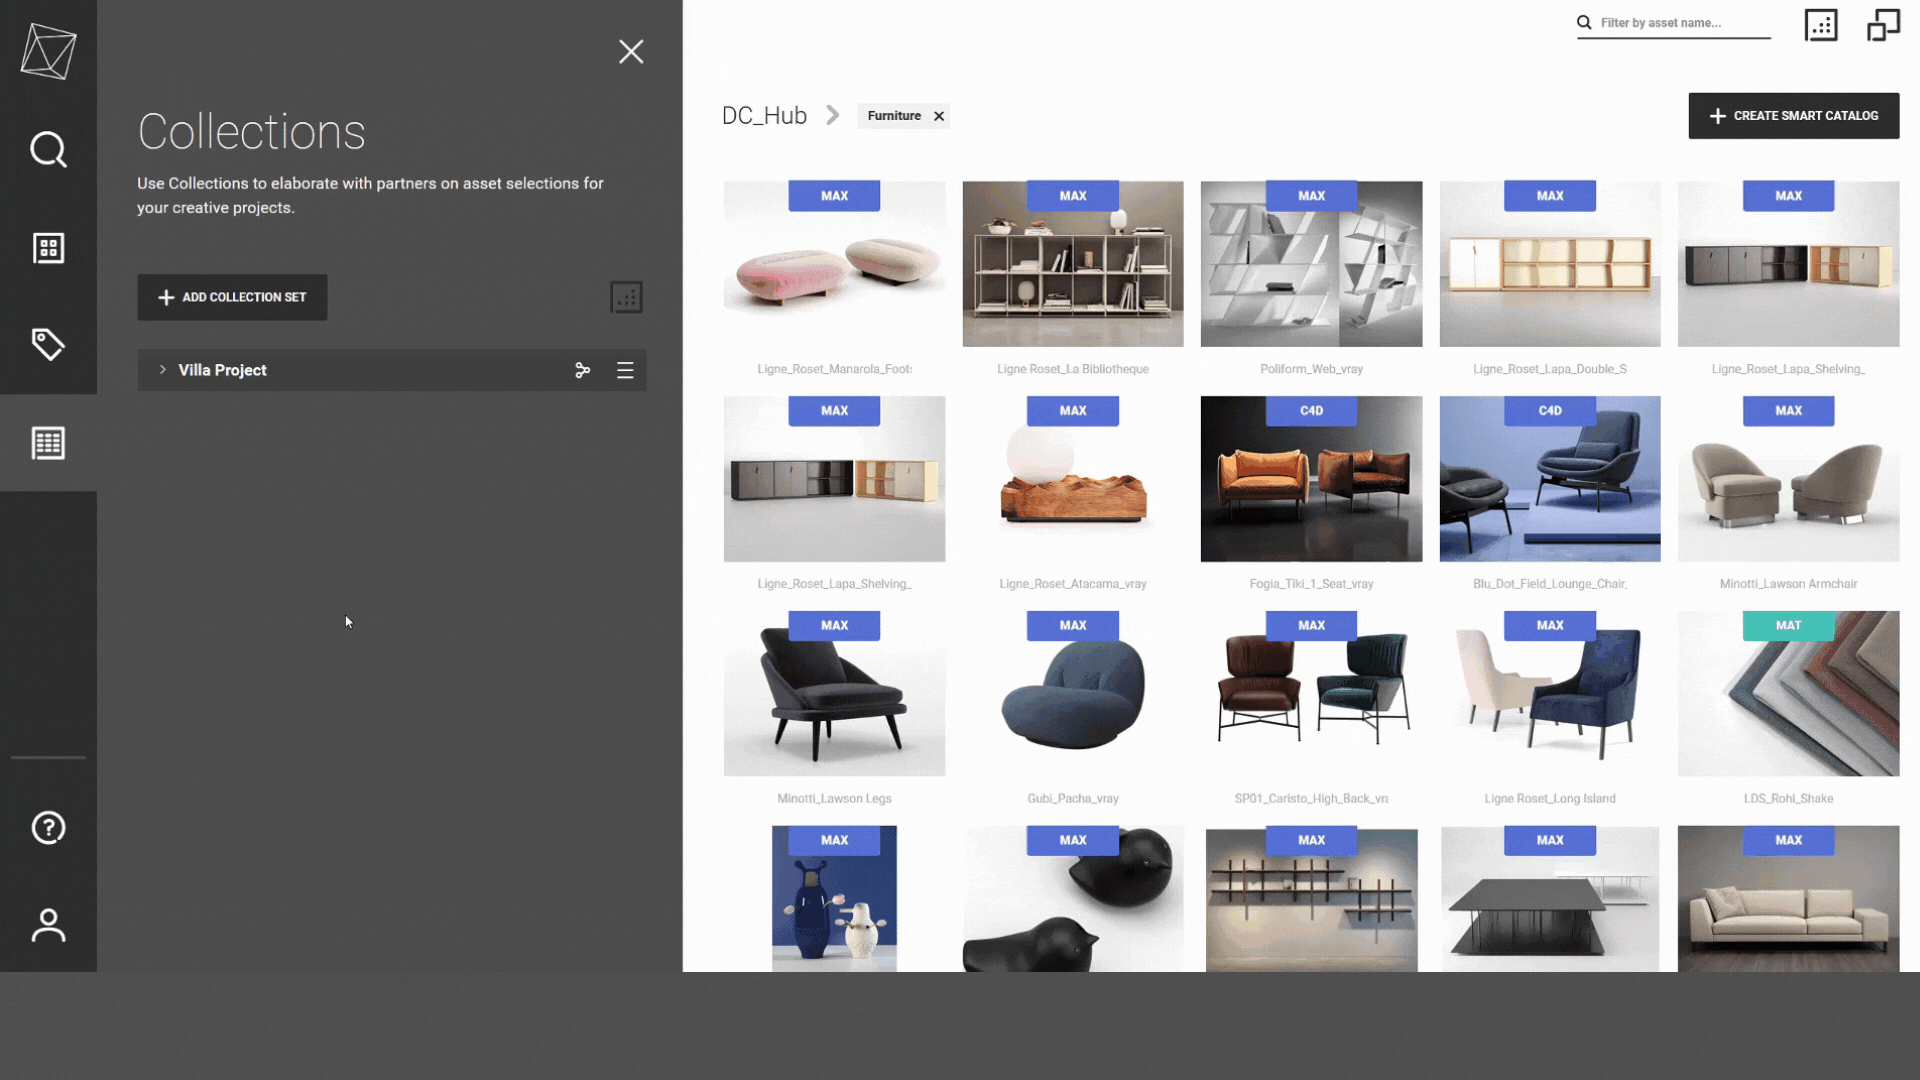Open Ligne_Roset_Manarola_Foot thumbnail
The height and width of the screenshot is (1080, 1920).
tap(834, 264)
